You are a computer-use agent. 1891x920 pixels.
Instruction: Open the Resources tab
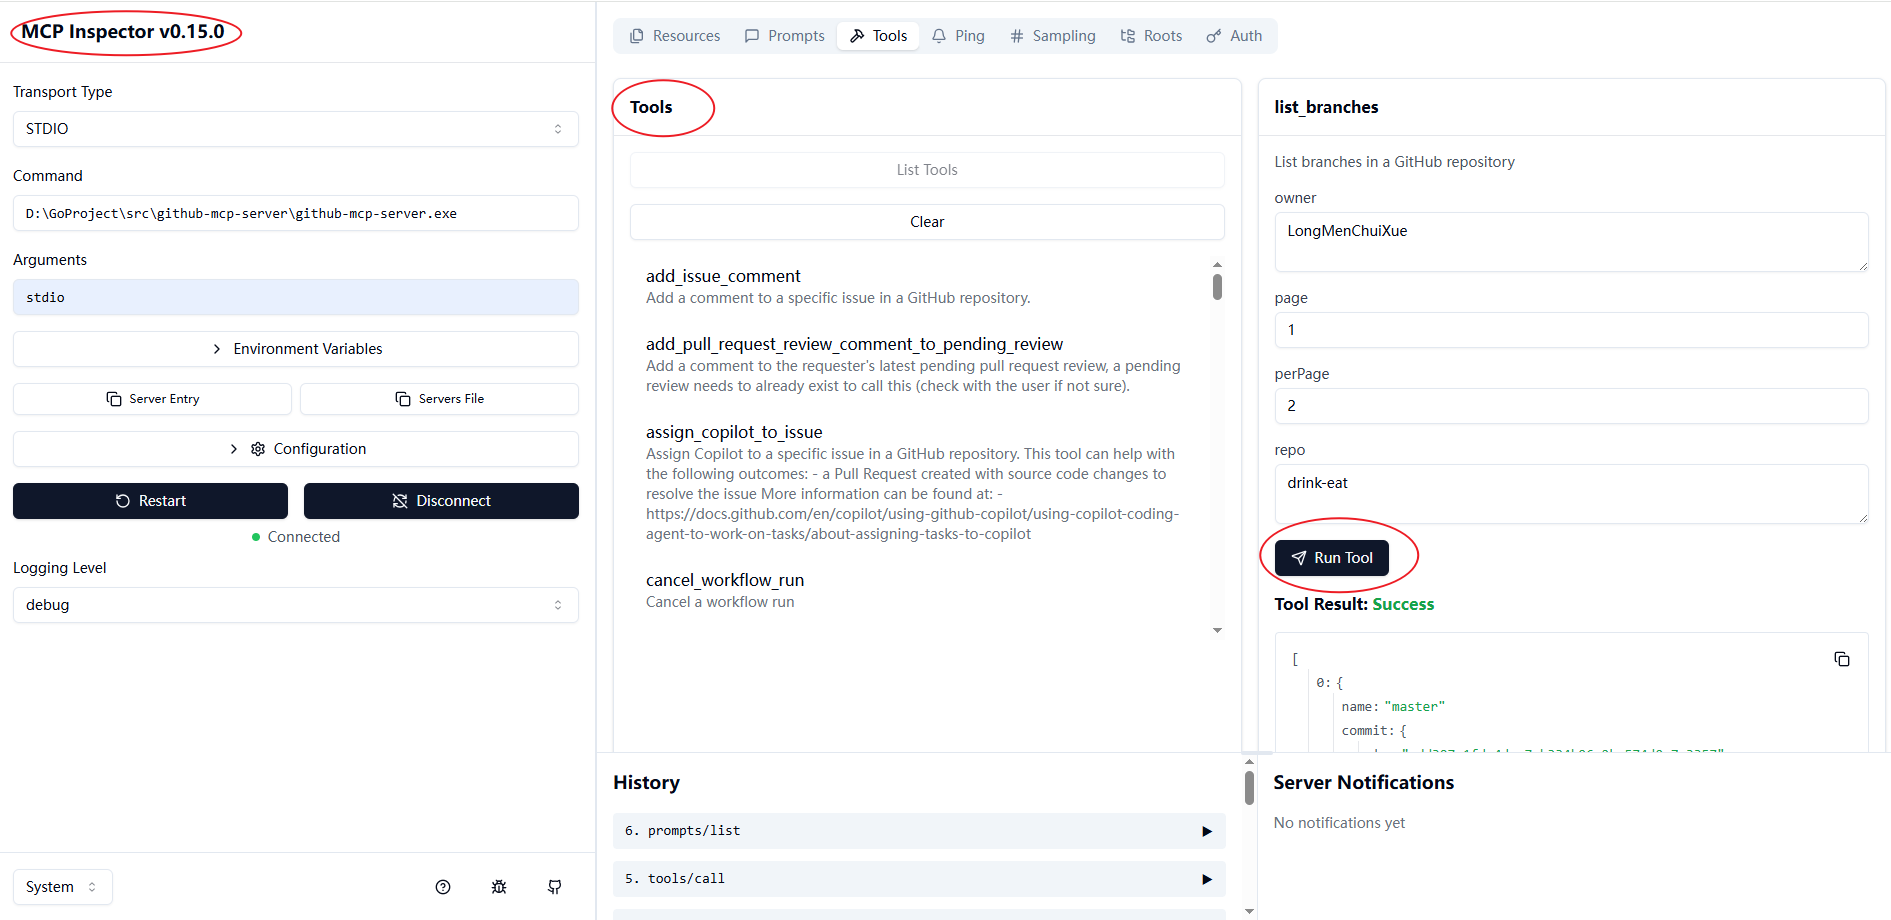[x=675, y=36]
